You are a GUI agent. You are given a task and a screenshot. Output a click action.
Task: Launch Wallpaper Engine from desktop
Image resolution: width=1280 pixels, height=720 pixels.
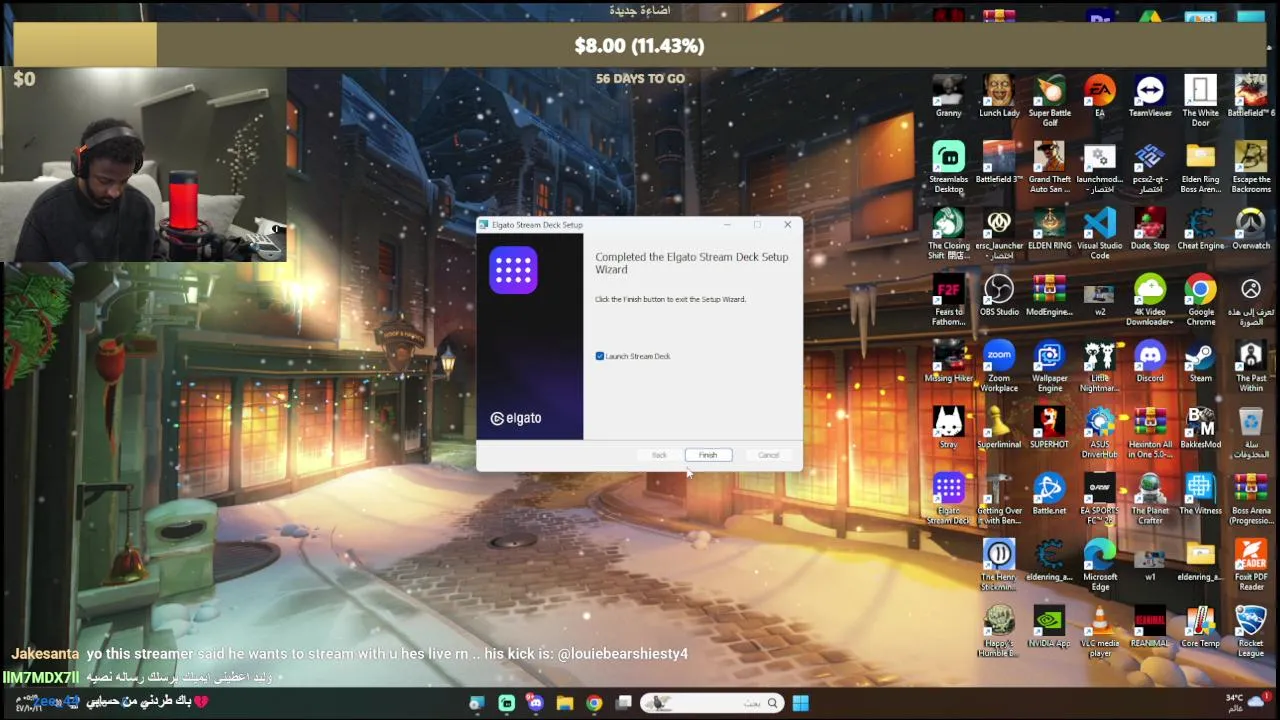click(1049, 366)
